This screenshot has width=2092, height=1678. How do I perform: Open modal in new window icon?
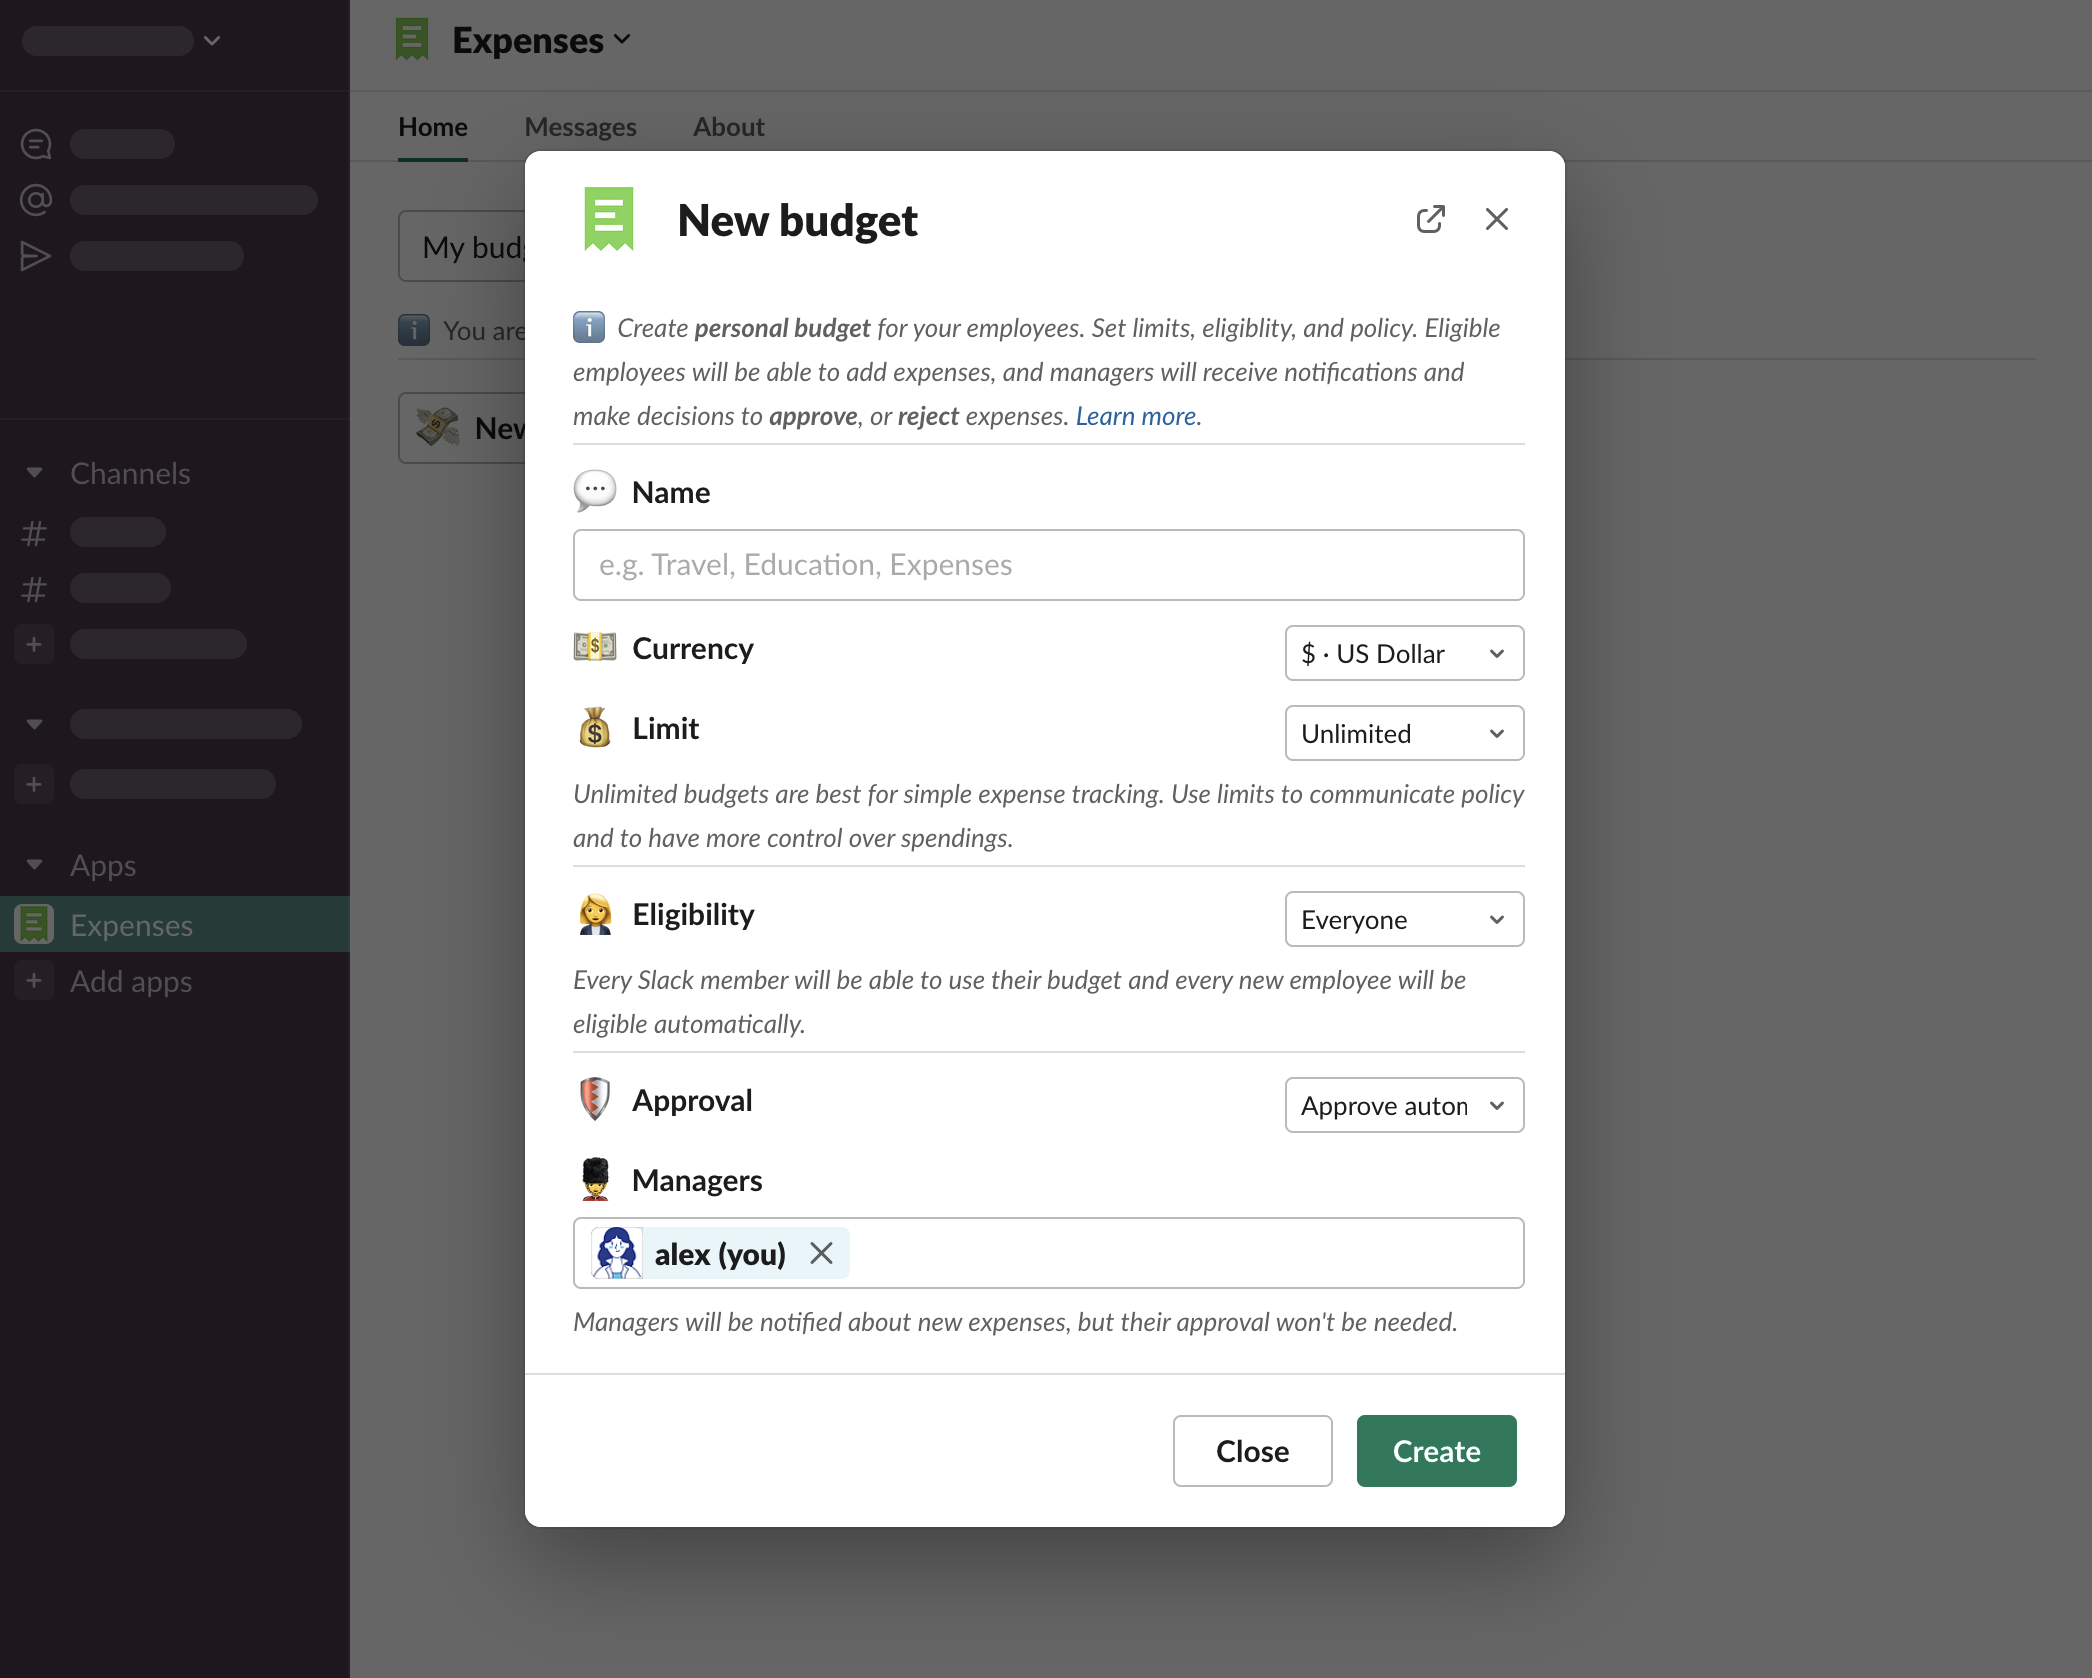pos(1430,219)
